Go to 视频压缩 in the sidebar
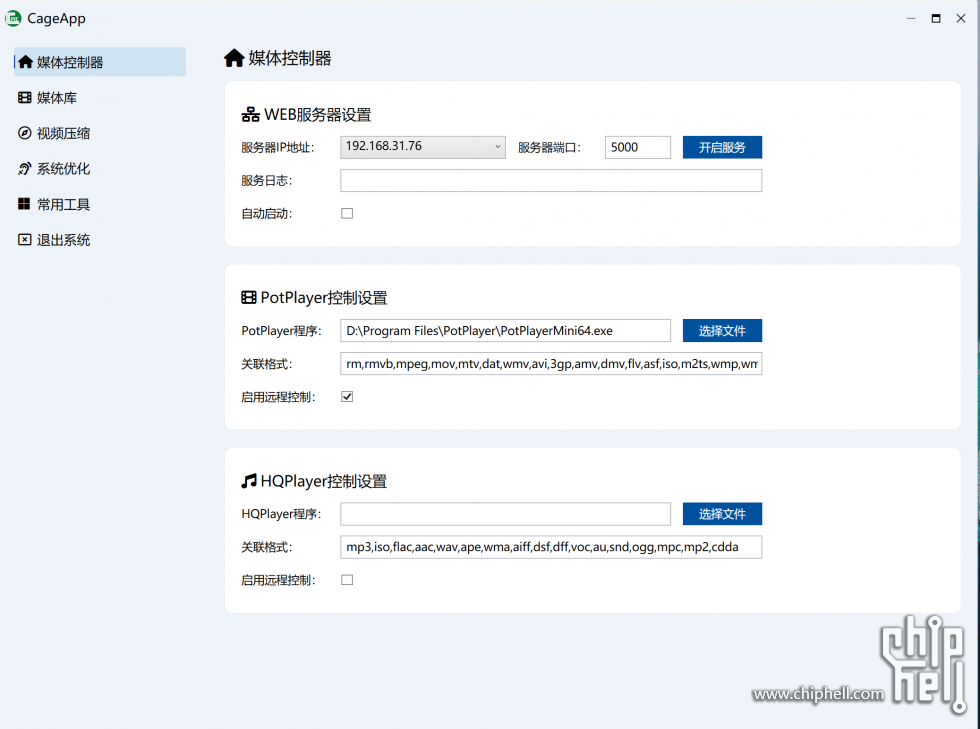The height and width of the screenshot is (729, 980). (100, 133)
